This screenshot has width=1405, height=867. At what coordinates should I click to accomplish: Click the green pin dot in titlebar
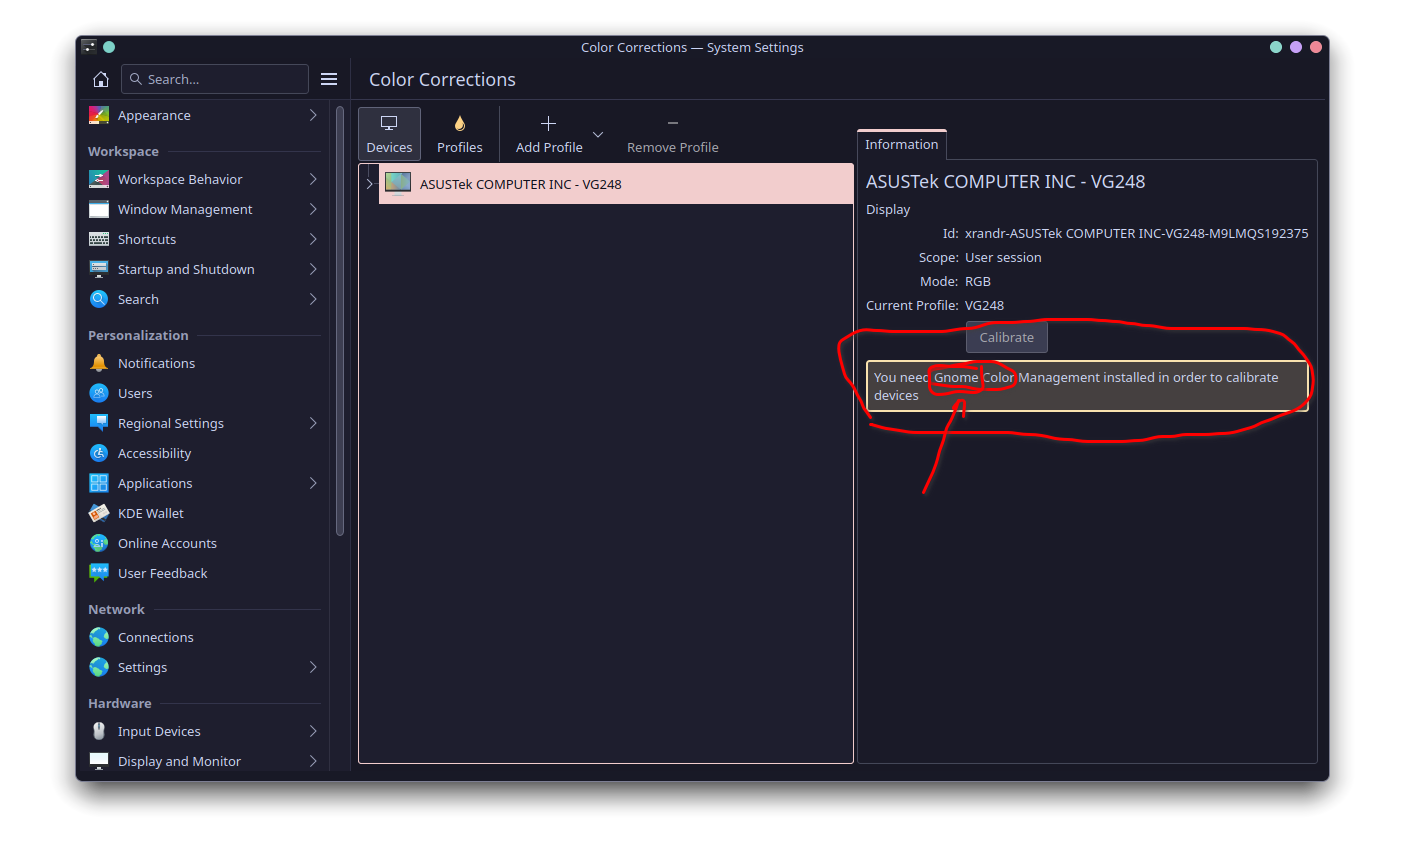(x=109, y=47)
